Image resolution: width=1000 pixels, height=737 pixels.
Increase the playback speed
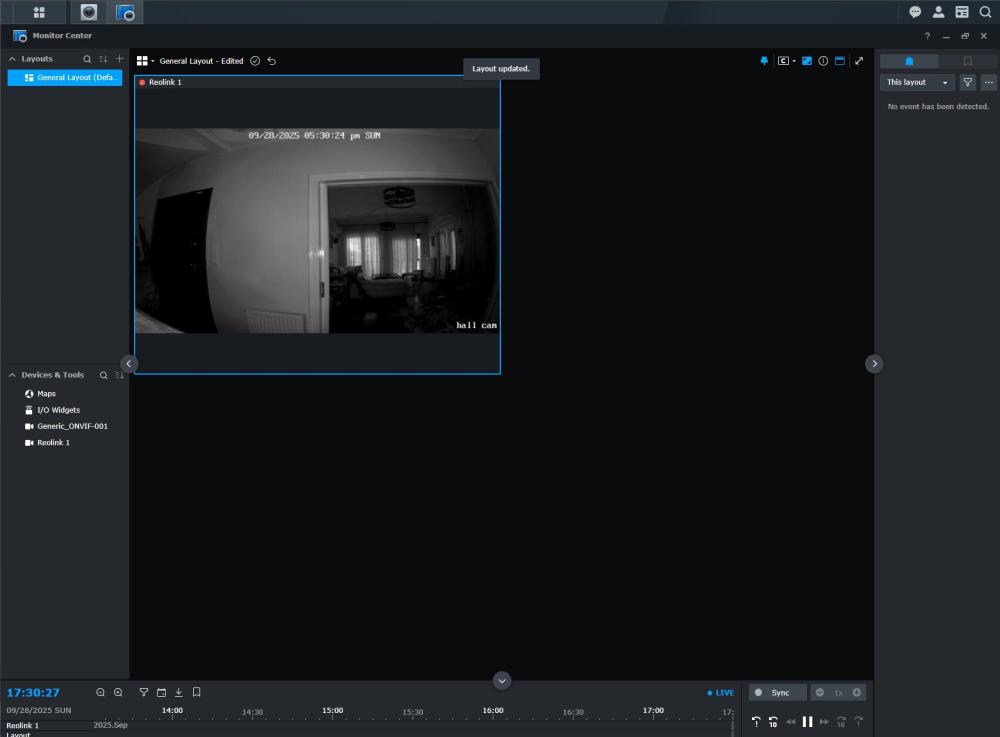point(857,692)
